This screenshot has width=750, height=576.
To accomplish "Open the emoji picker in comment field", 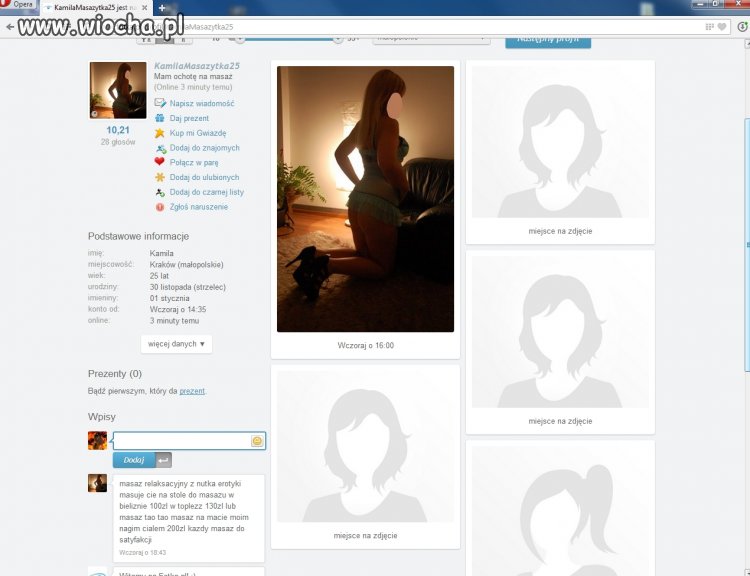I will tap(257, 441).
